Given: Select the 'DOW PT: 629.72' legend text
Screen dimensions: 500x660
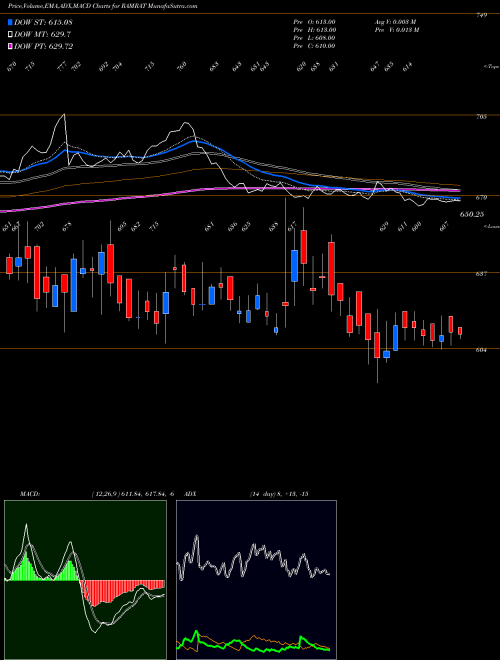Looking at the screenshot, I should click(44, 46).
